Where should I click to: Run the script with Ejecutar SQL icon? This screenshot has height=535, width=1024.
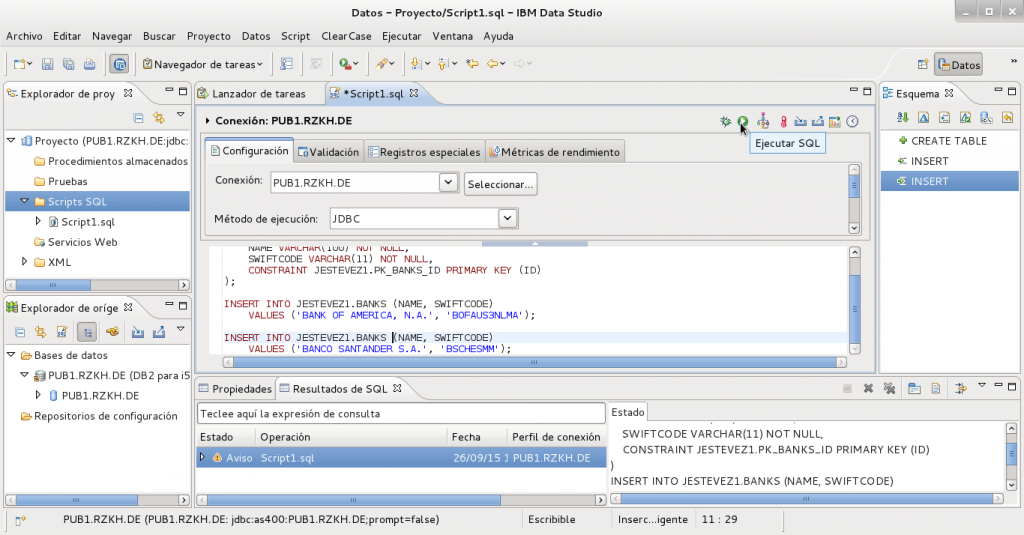pyautogui.click(x=743, y=121)
